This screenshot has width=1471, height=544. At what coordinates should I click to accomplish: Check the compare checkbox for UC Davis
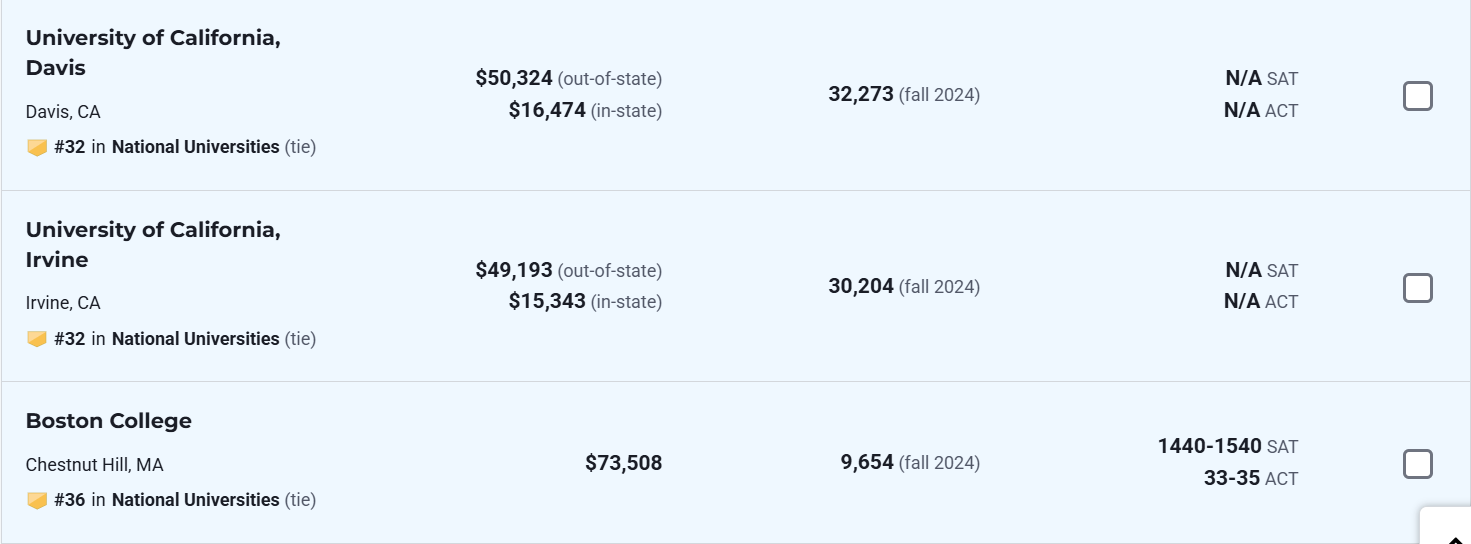(x=1417, y=96)
